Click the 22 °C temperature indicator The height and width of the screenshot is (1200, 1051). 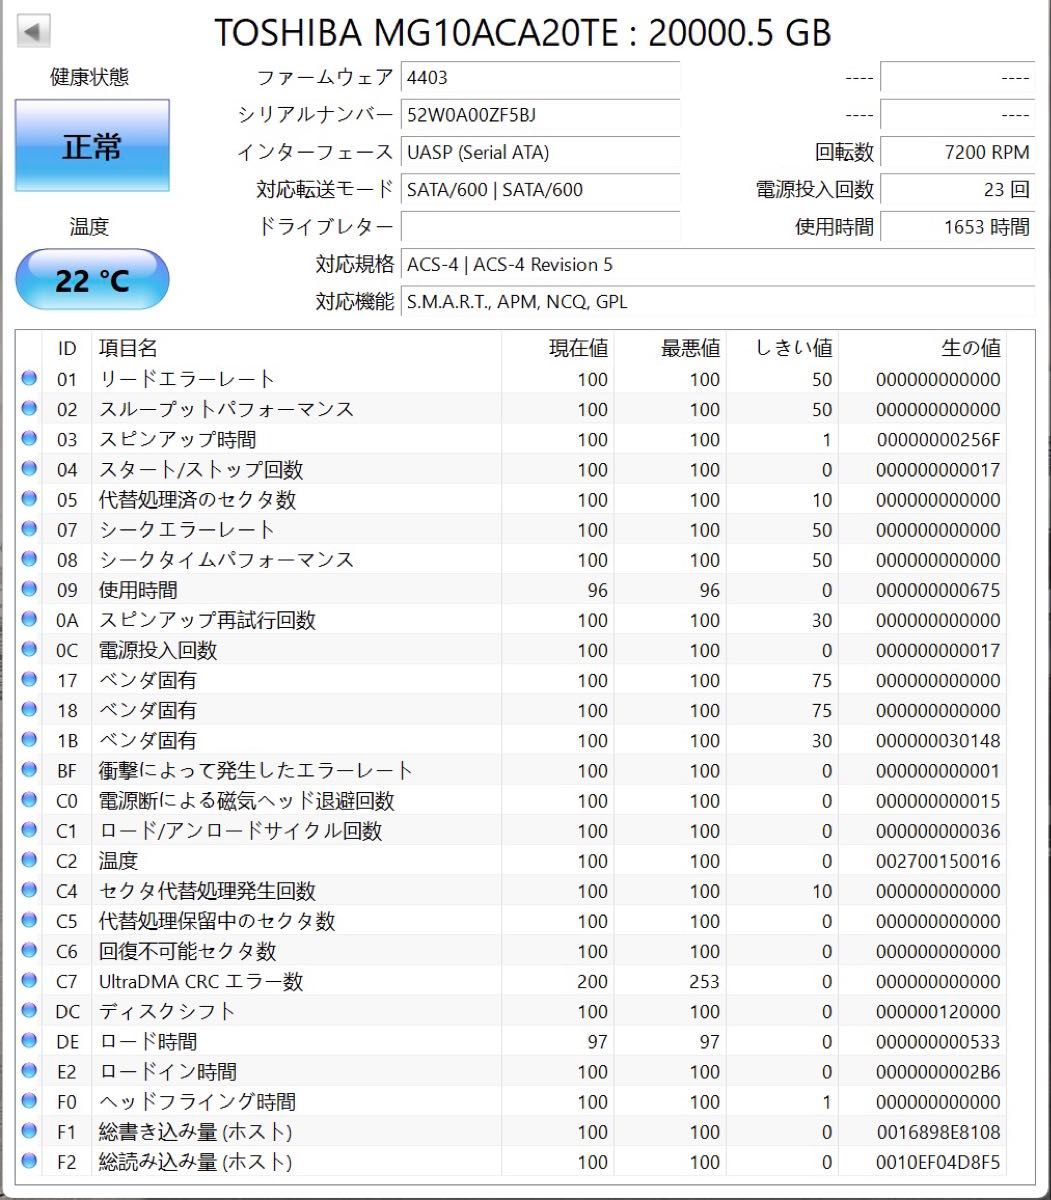pos(93,279)
